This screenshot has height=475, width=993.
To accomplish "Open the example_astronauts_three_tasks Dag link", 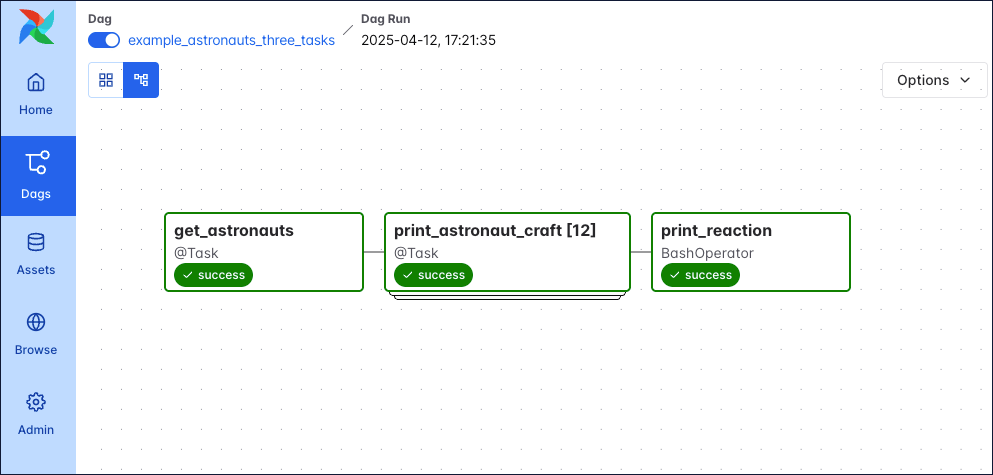I will 231,40.
